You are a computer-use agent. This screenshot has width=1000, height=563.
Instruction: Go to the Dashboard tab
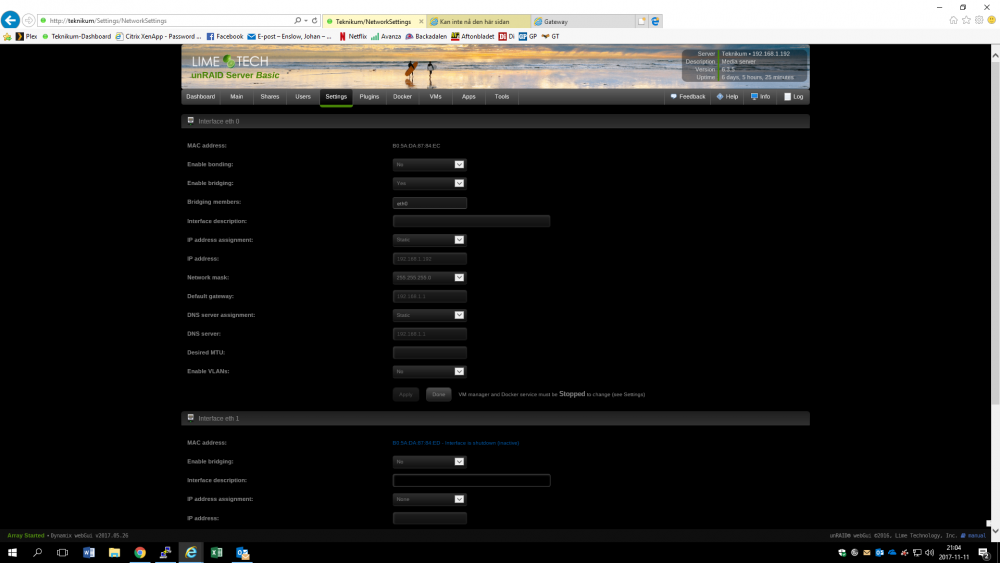point(200,97)
